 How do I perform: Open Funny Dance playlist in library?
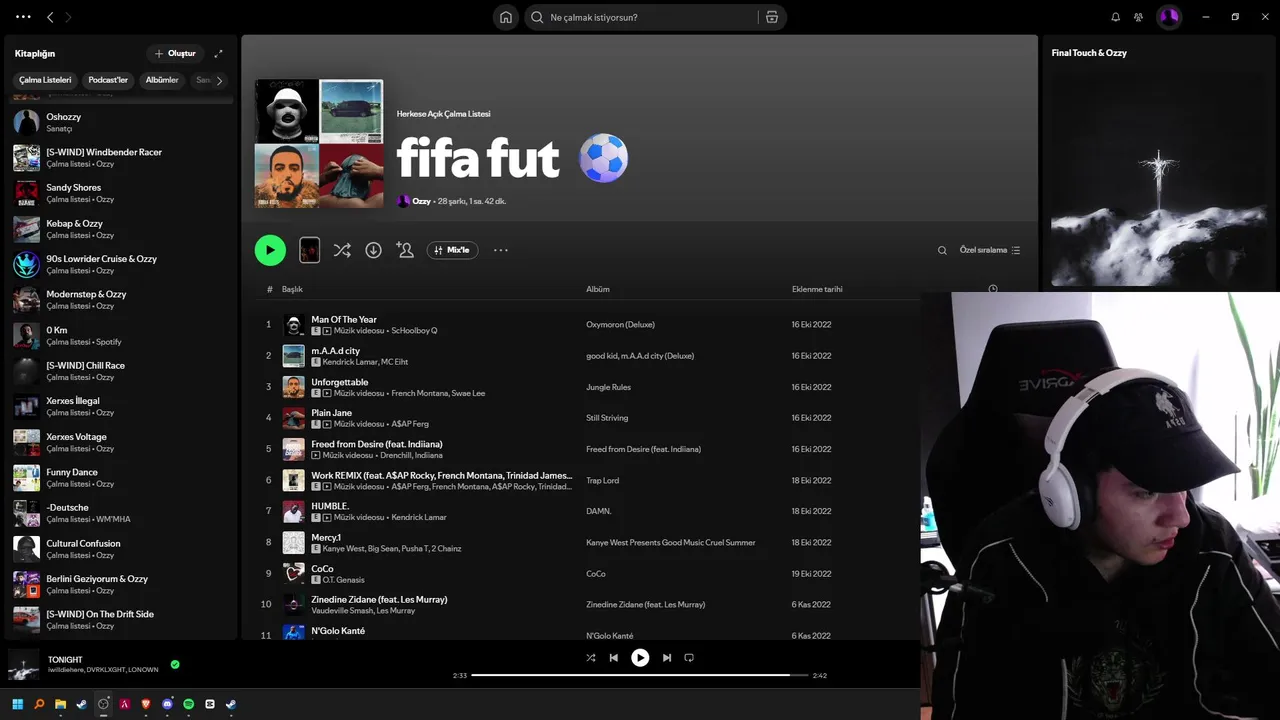tap(120, 477)
